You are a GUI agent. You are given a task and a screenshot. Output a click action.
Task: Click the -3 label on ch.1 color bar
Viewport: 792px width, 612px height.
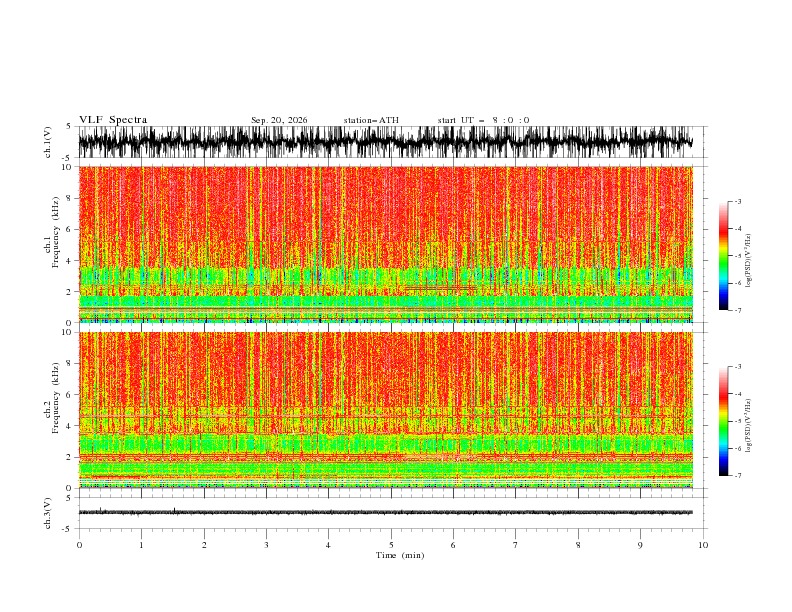[737, 201]
